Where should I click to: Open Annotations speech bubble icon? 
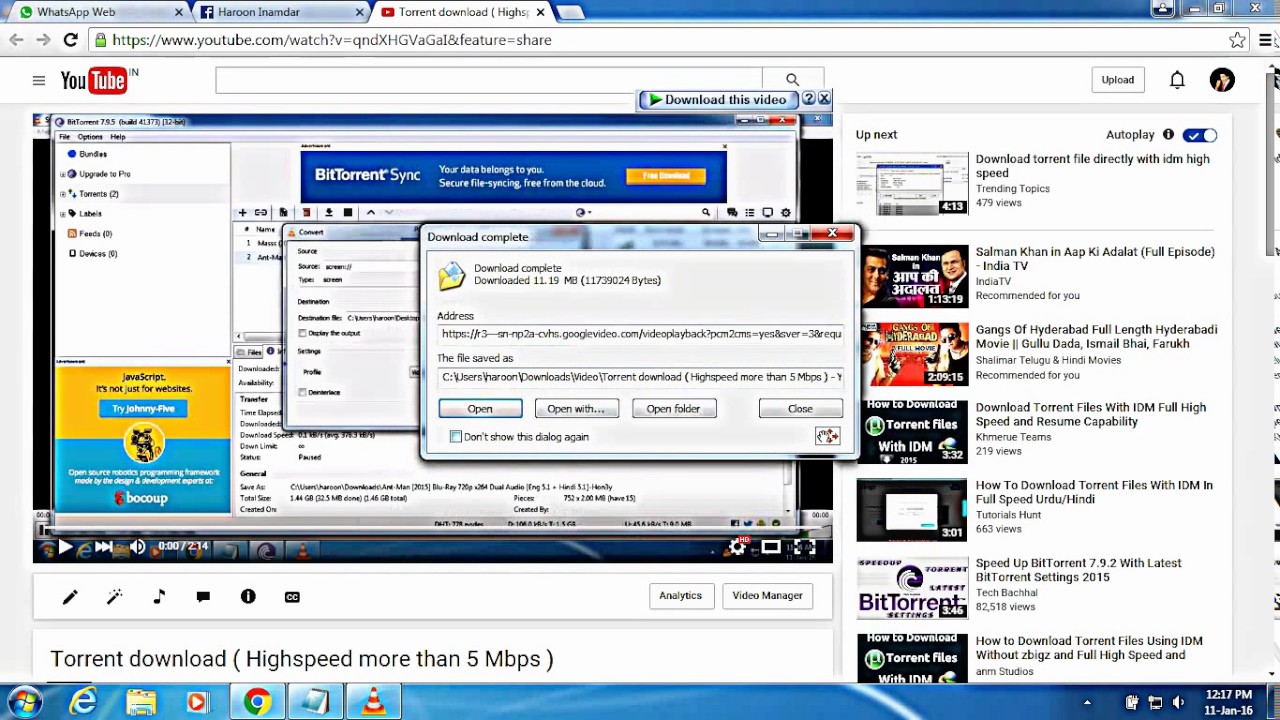tap(203, 597)
